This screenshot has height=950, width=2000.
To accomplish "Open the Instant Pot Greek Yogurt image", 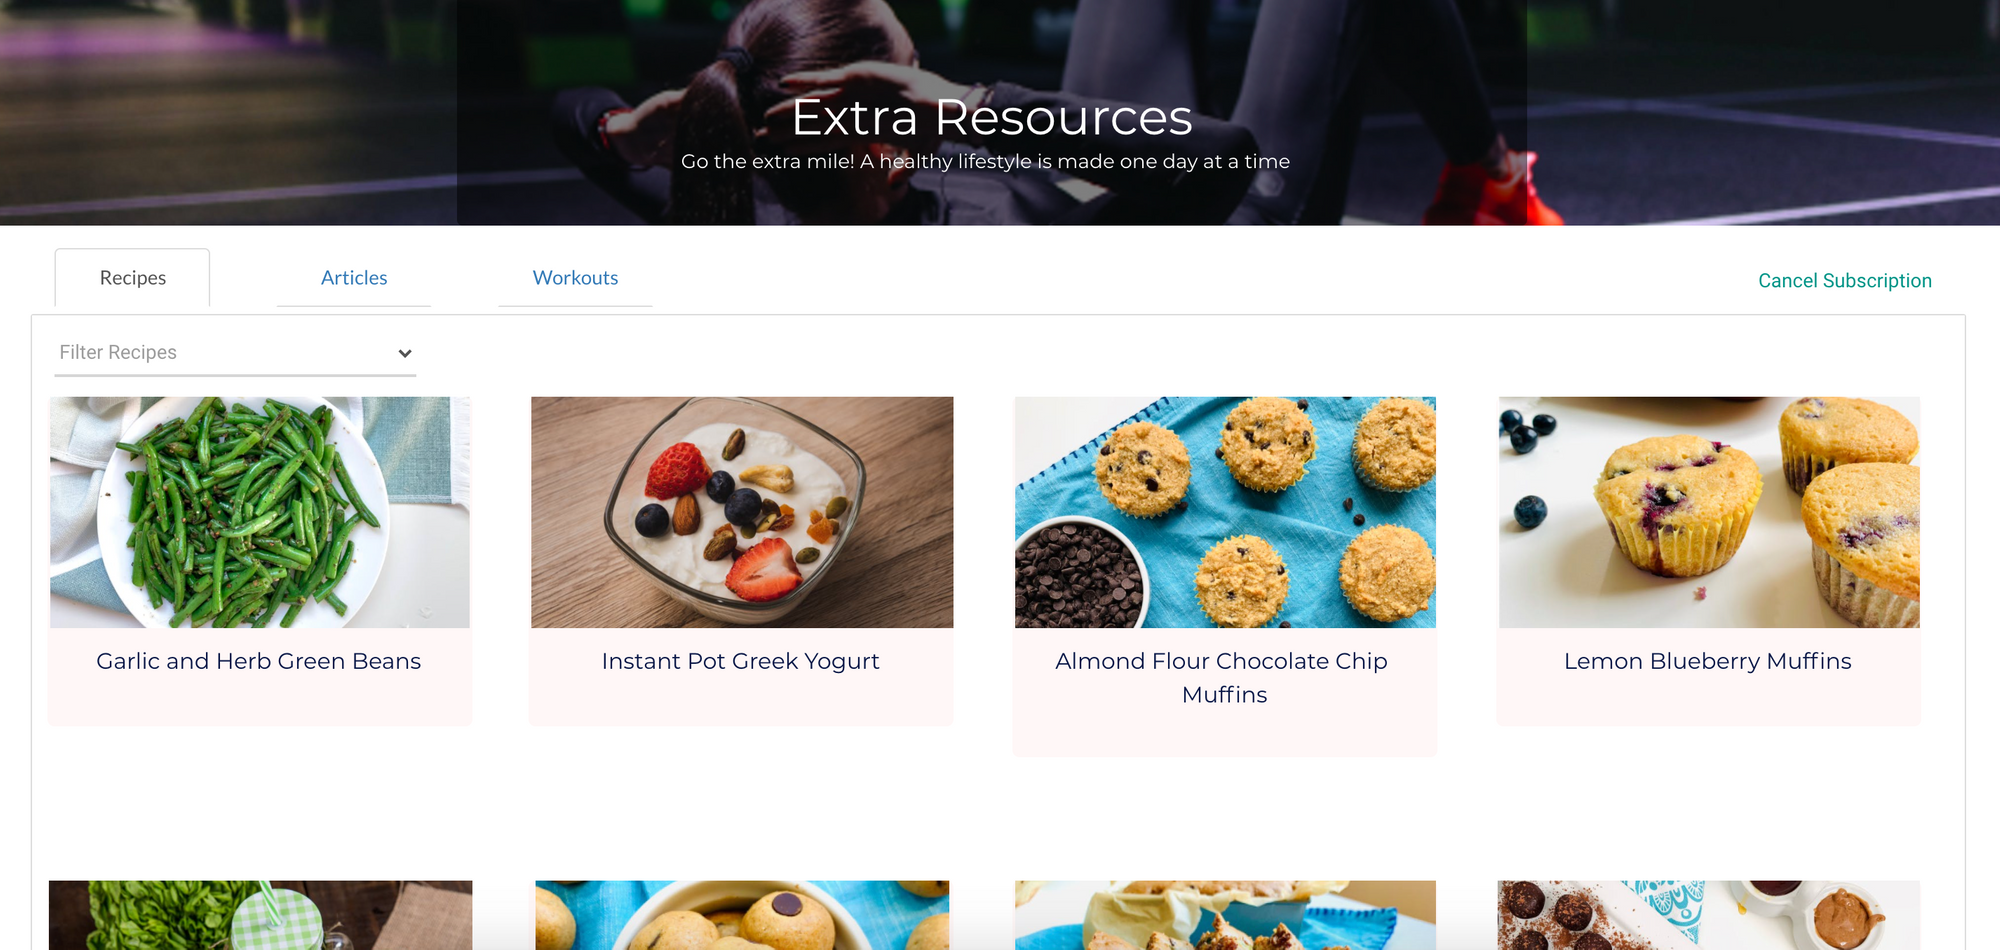I will coord(742,512).
